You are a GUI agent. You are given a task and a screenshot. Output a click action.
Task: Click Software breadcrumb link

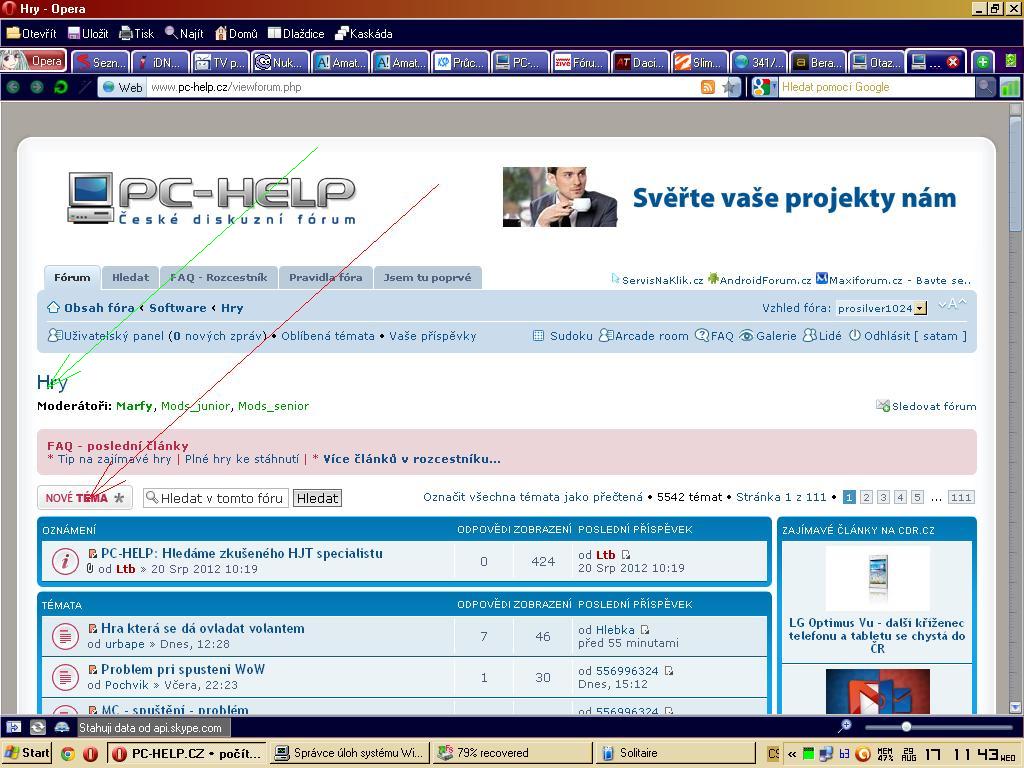click(x=178, y=308)
